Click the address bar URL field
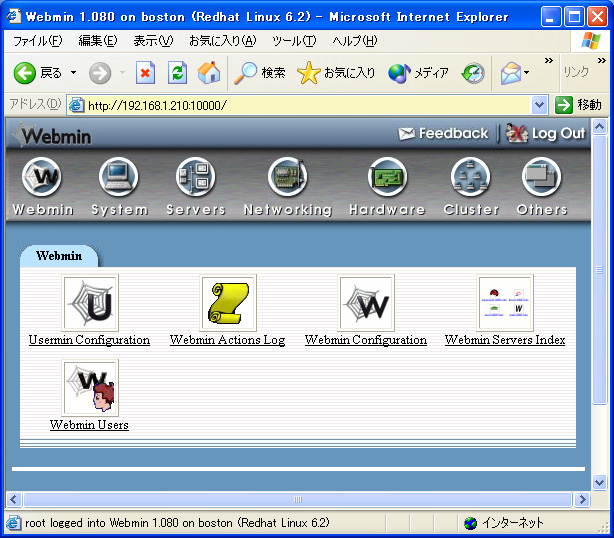This screenshot has width=614, height=538. (x=300, y=105)
